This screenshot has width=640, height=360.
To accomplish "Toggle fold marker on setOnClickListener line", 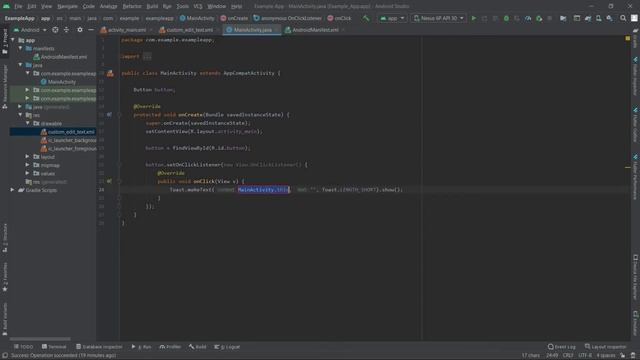I will (x=119, y=164).
